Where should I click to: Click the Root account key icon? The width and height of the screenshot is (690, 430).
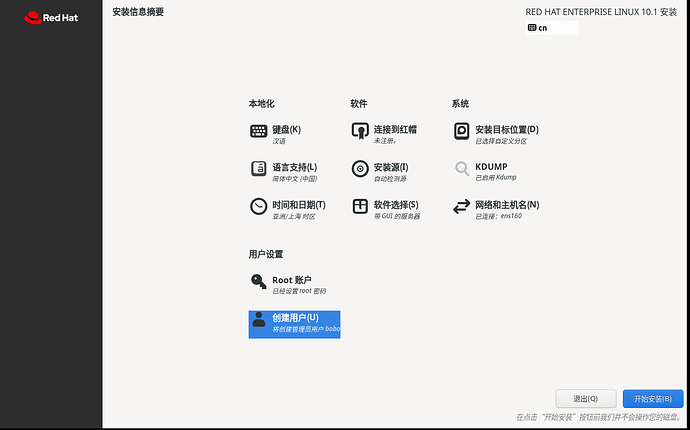pyautogui.click(x=259, y=282)
